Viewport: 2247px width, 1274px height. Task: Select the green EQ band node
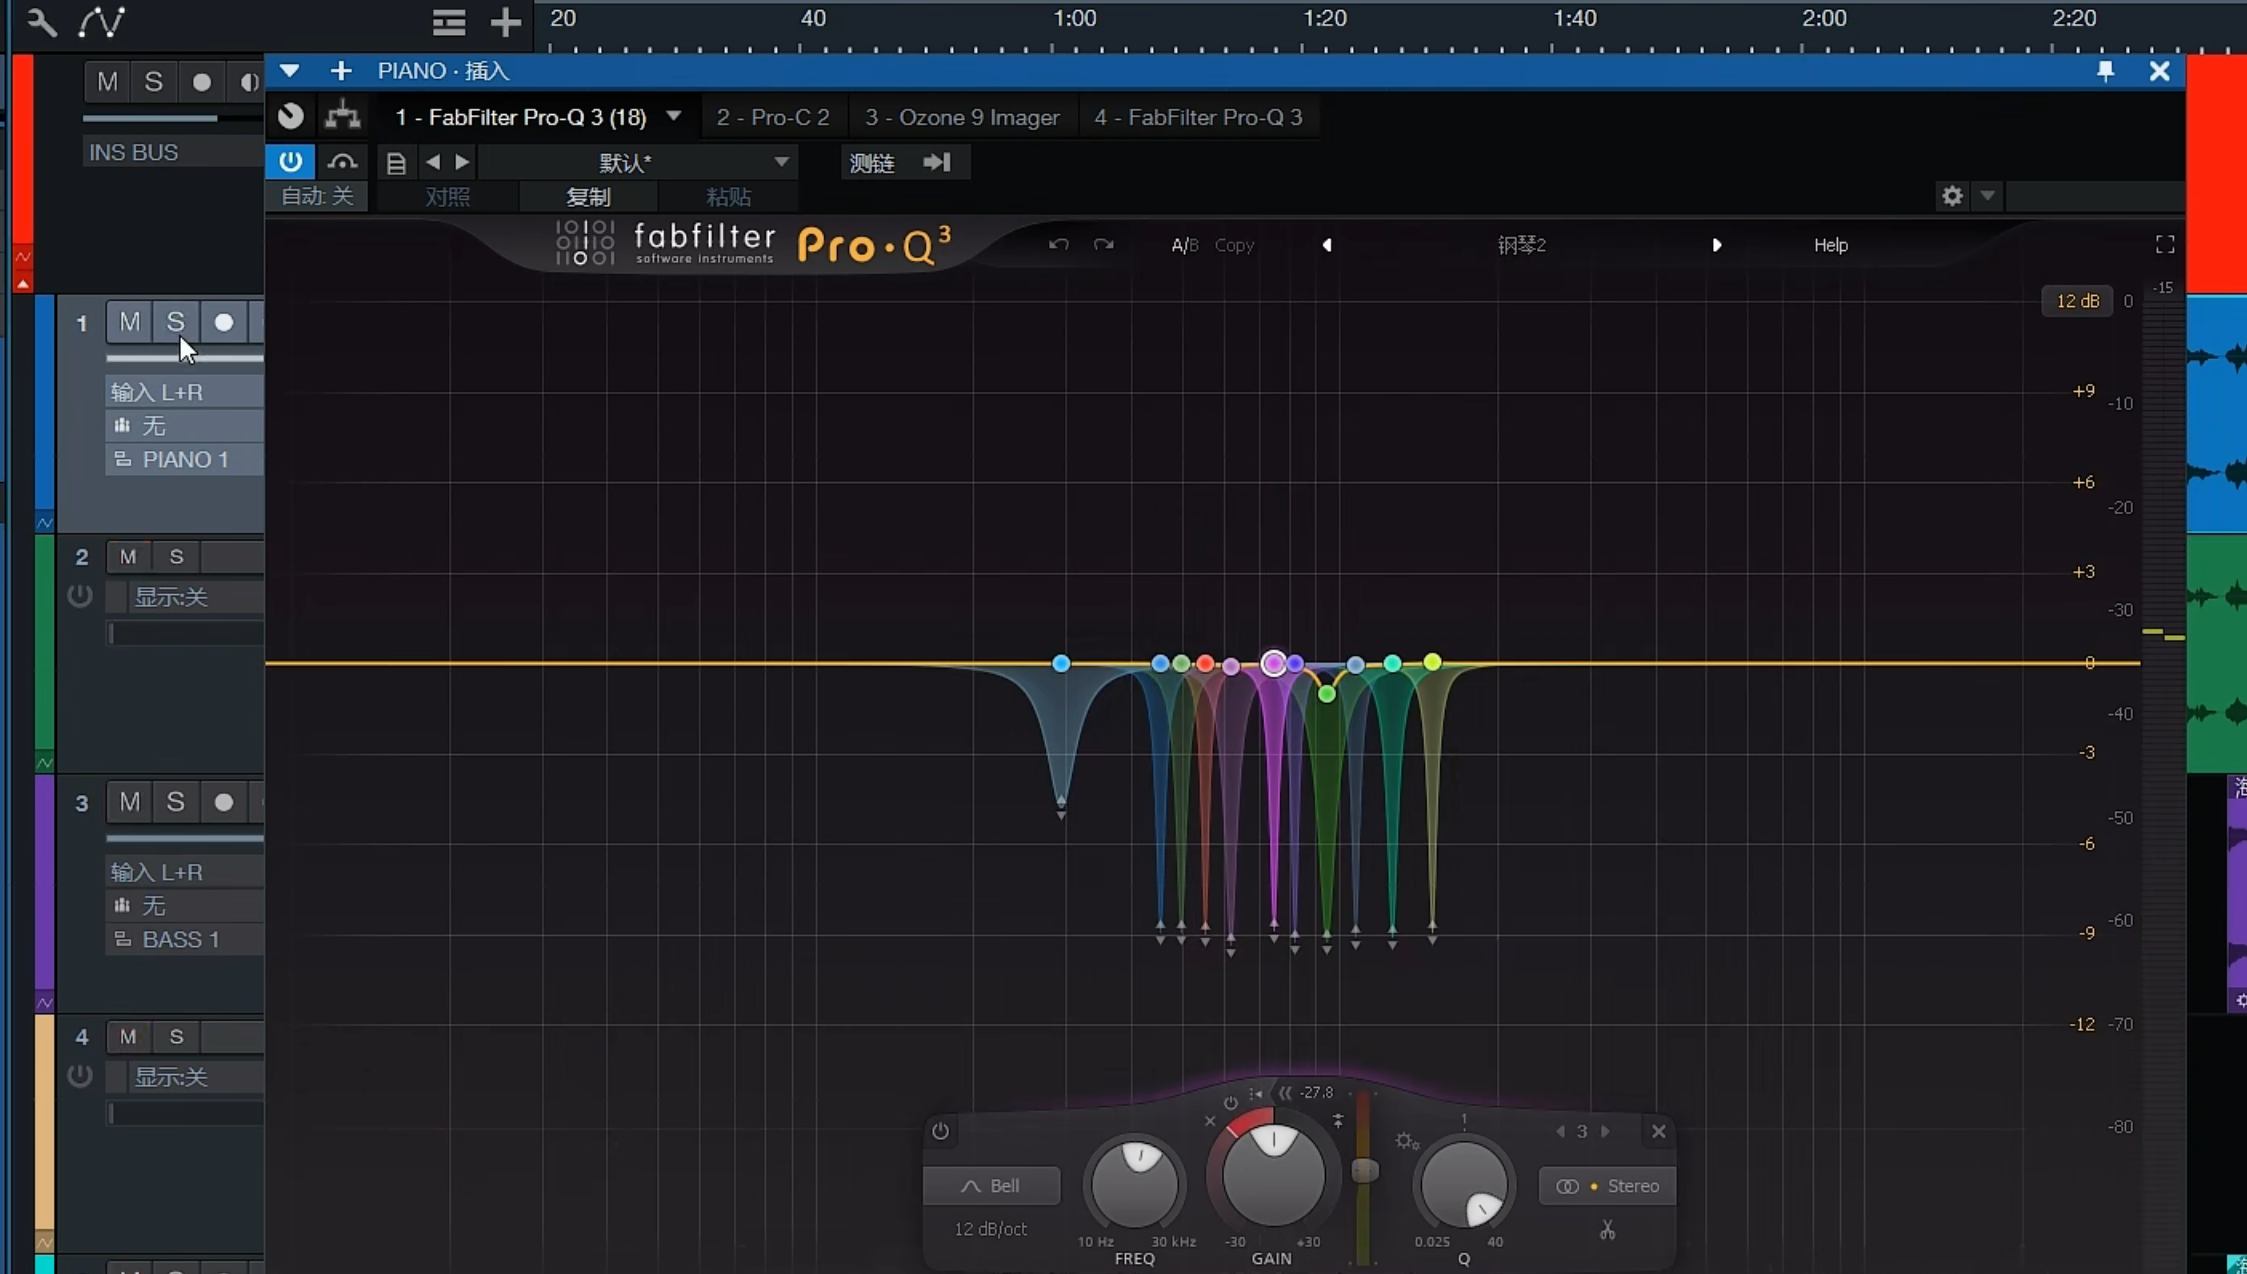(1326, 694)
